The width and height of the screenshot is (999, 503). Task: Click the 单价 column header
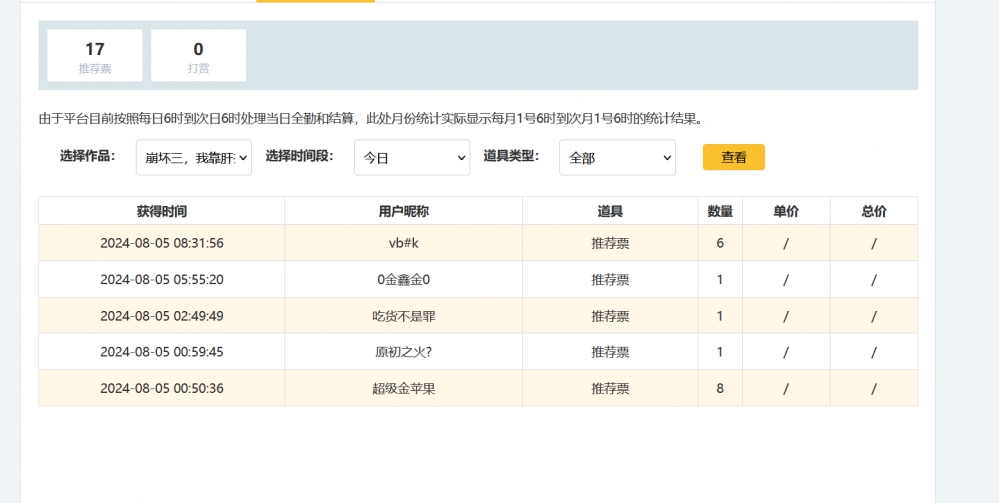tap(786, 211)
